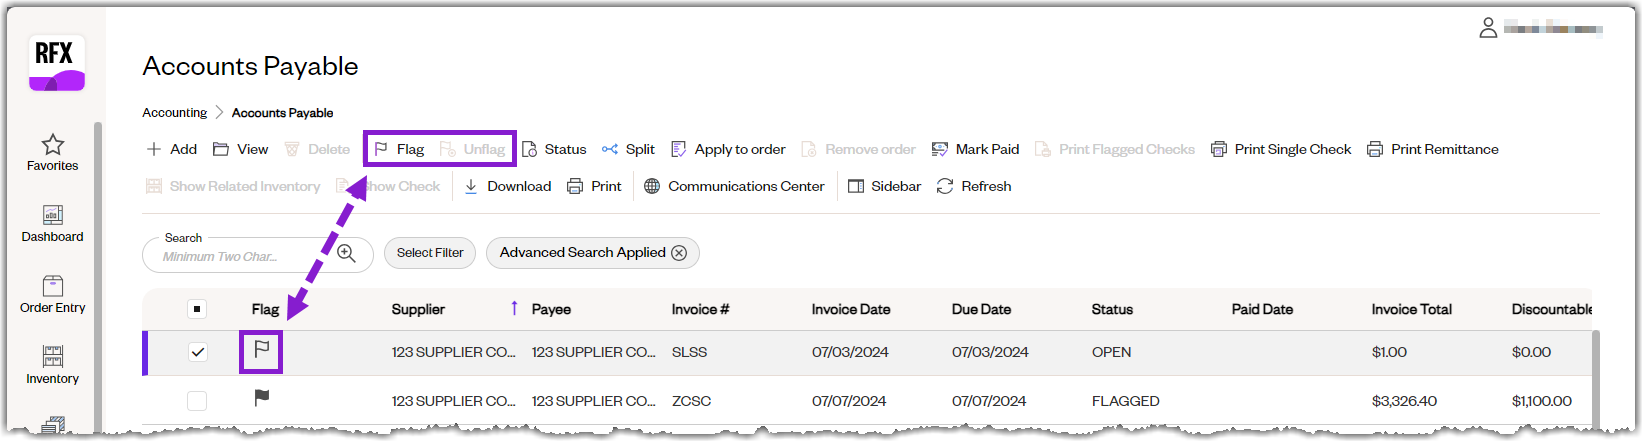Clear the Advanced Search Applied filter
This screenshot has height=442, width=1643.
coord(679,253)
